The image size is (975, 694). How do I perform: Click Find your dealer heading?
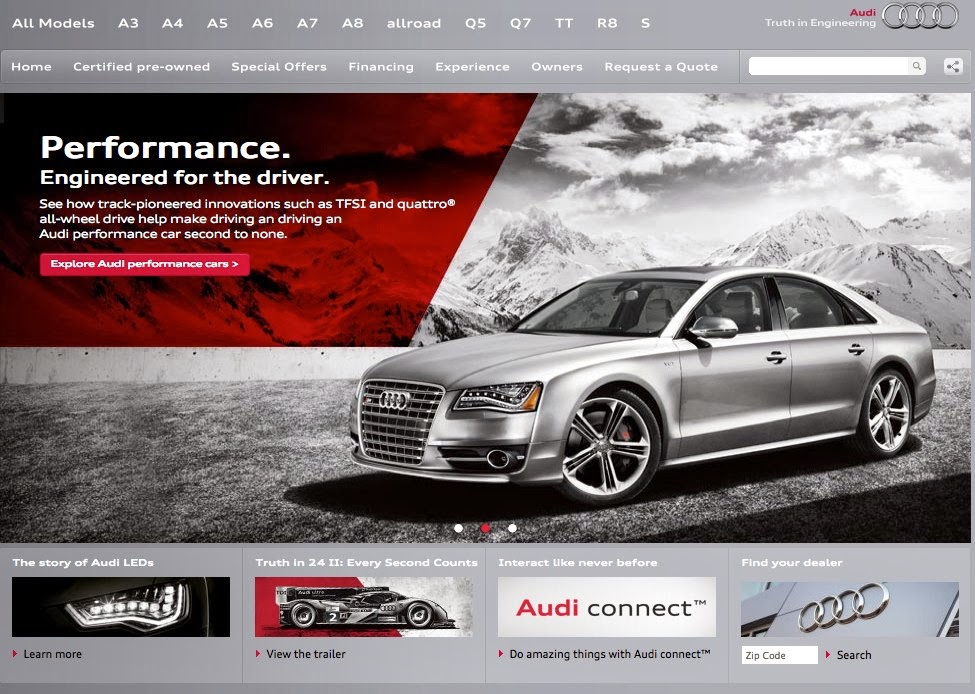792,562
